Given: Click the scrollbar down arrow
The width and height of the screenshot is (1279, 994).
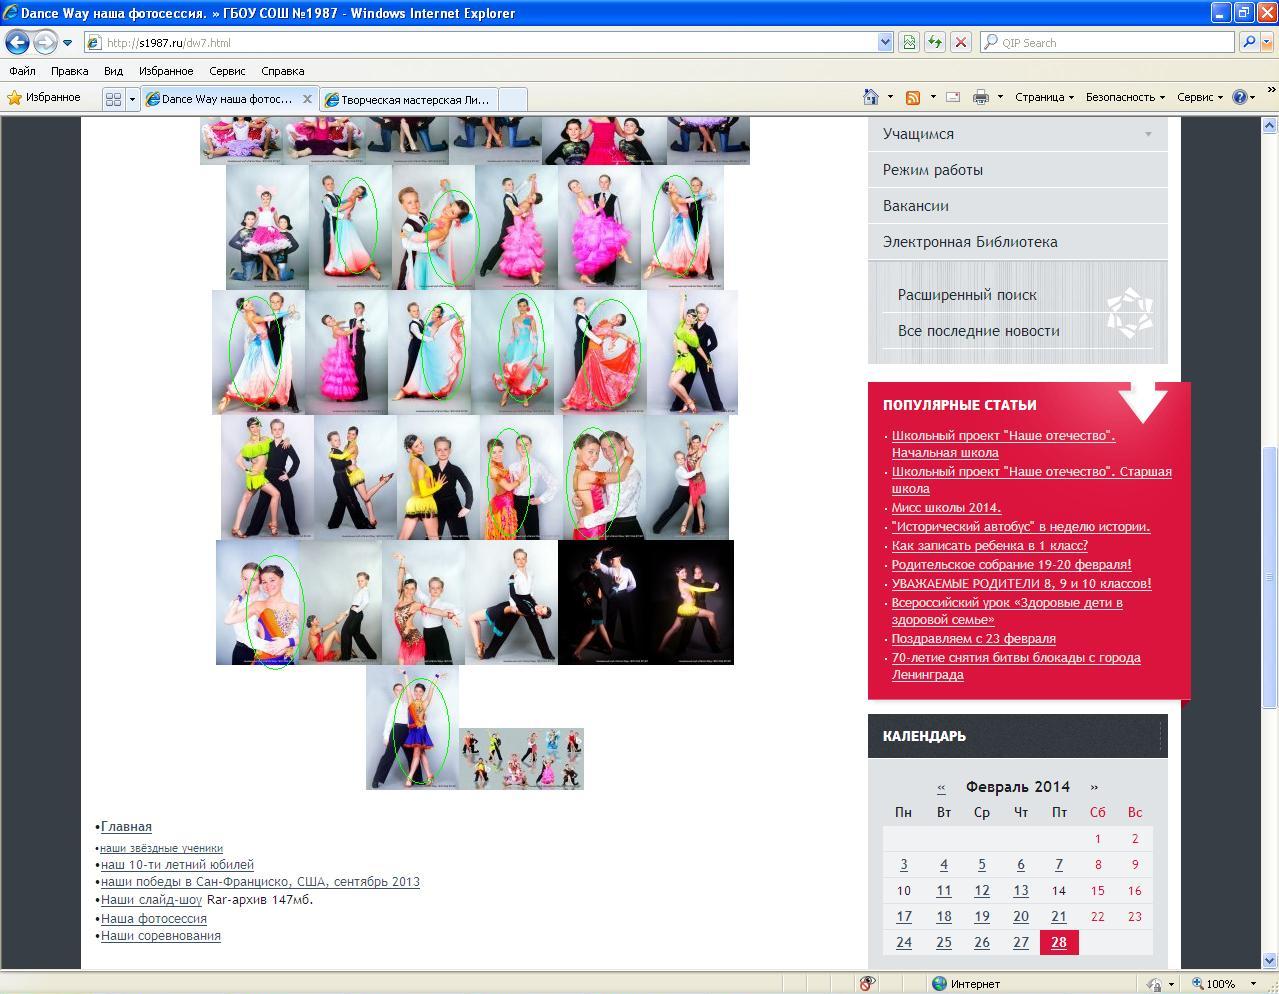Looking at the screenshot, I should click(1269, 960).
